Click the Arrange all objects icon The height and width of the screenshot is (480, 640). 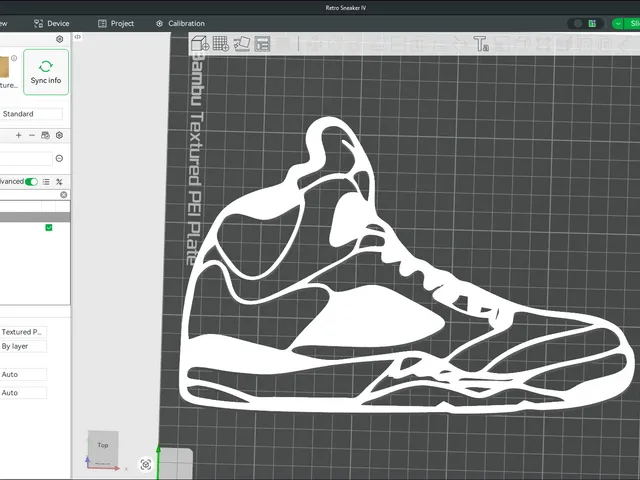click(262, 44)
